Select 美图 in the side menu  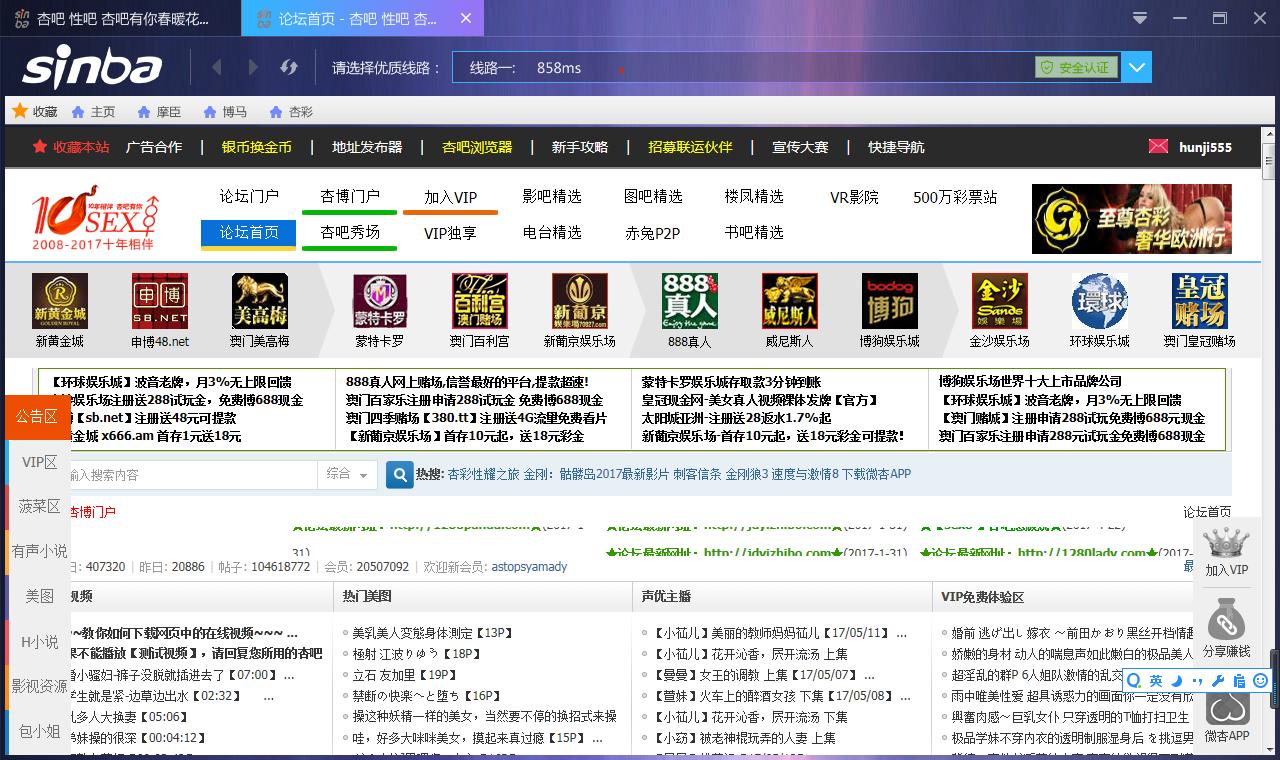[40, 596]
